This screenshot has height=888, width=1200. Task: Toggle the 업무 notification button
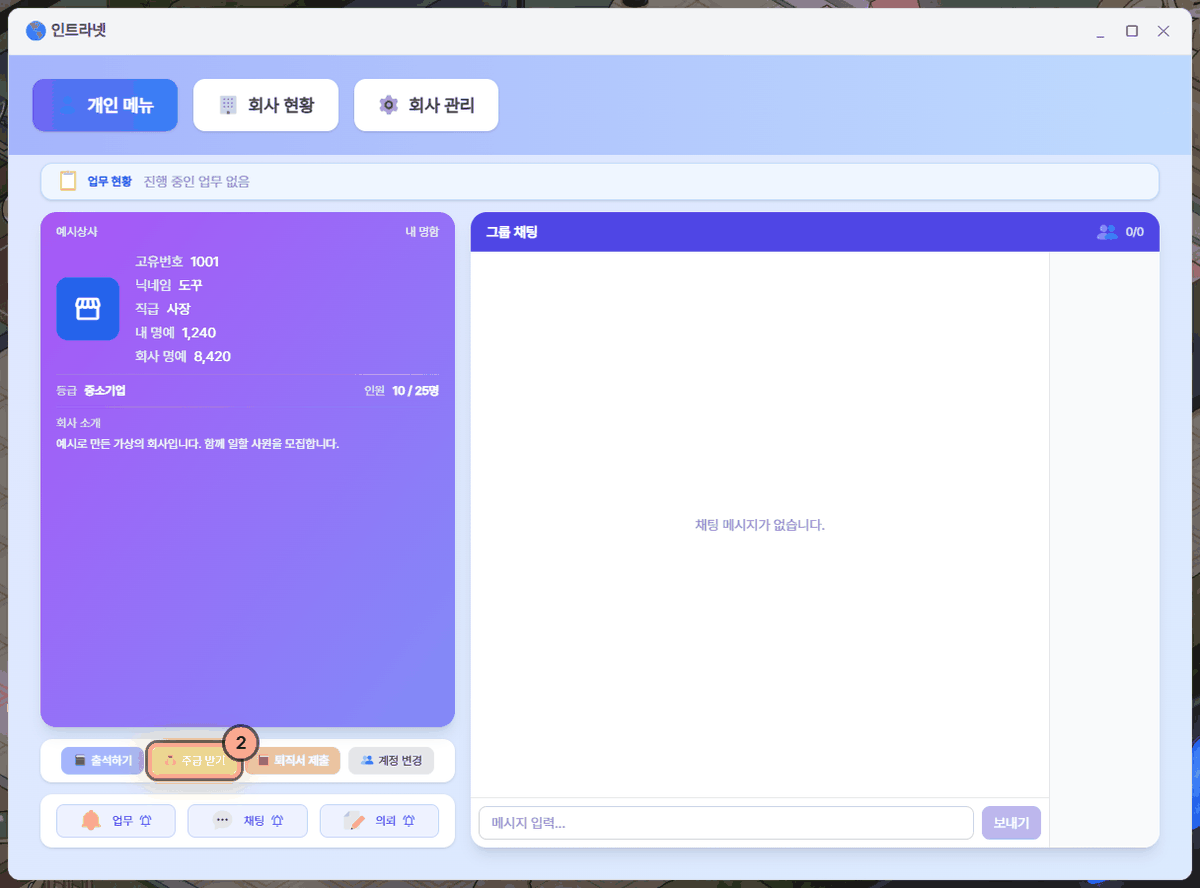pyautogui.click(x=116, y=821)
